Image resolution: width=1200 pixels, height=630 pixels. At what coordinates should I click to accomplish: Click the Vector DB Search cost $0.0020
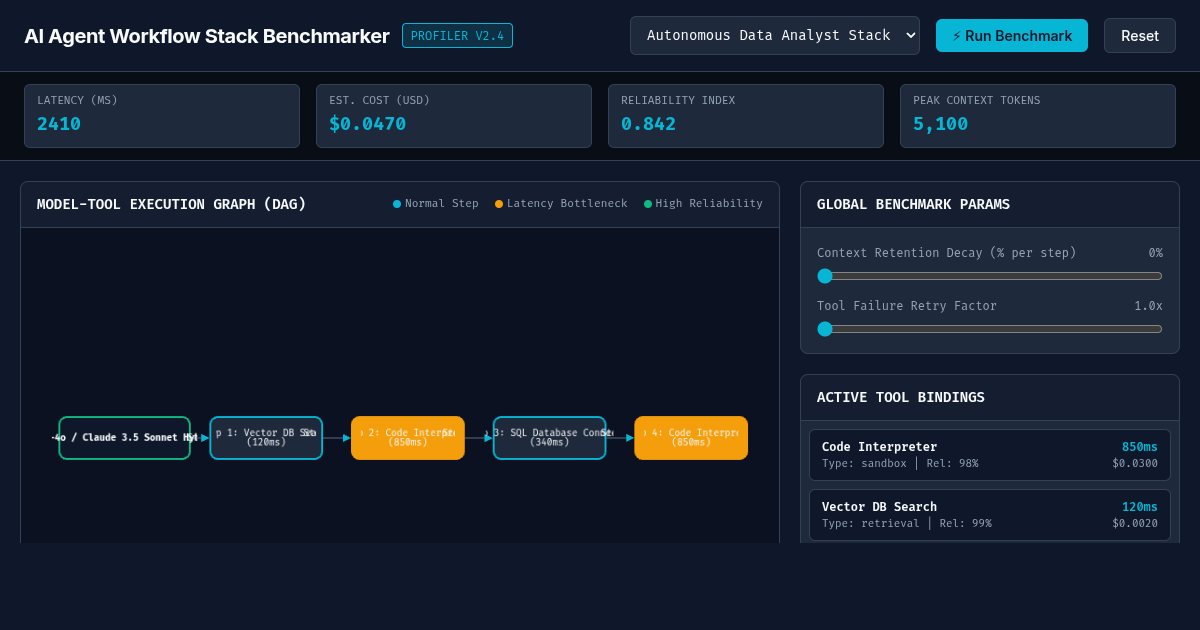[x=1135, y=524]
